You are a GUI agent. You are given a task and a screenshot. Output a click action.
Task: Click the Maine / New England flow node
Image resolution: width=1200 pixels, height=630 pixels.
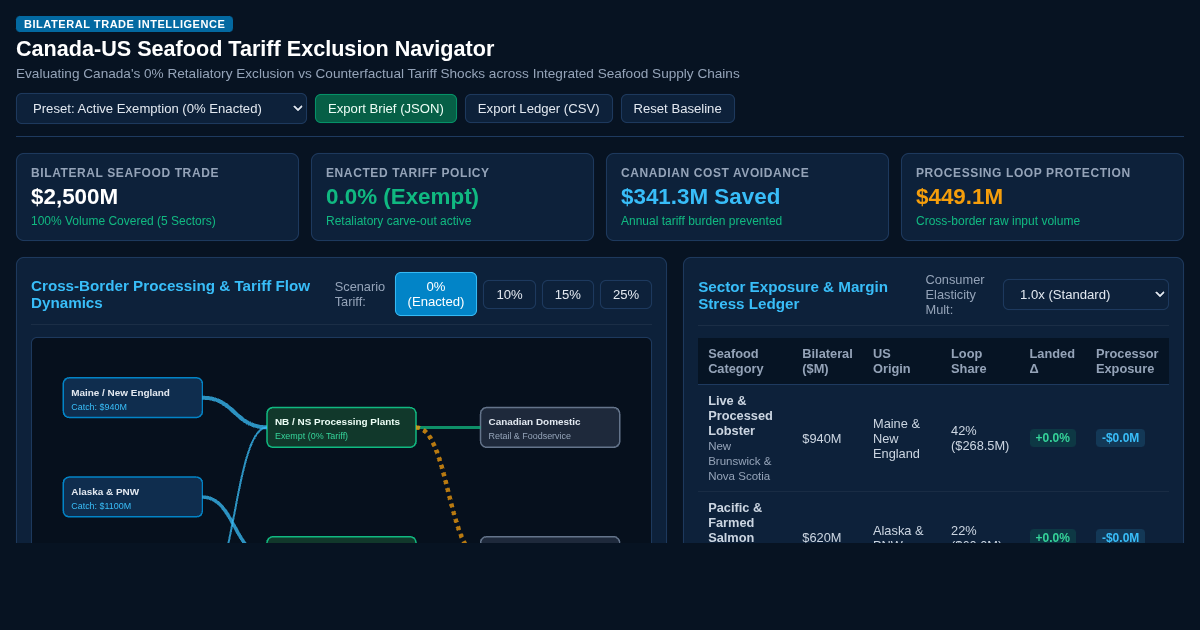133,398
